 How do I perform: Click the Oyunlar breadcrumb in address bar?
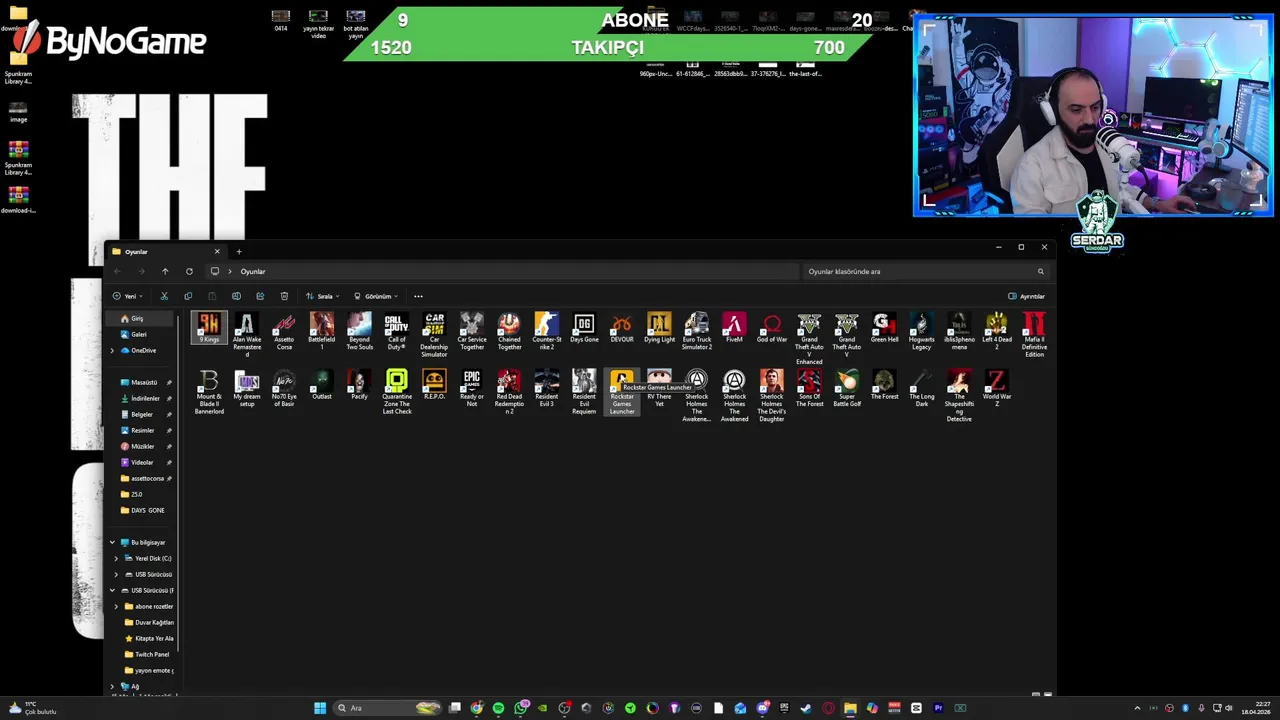pyautogui.click(x=252, y=271)
